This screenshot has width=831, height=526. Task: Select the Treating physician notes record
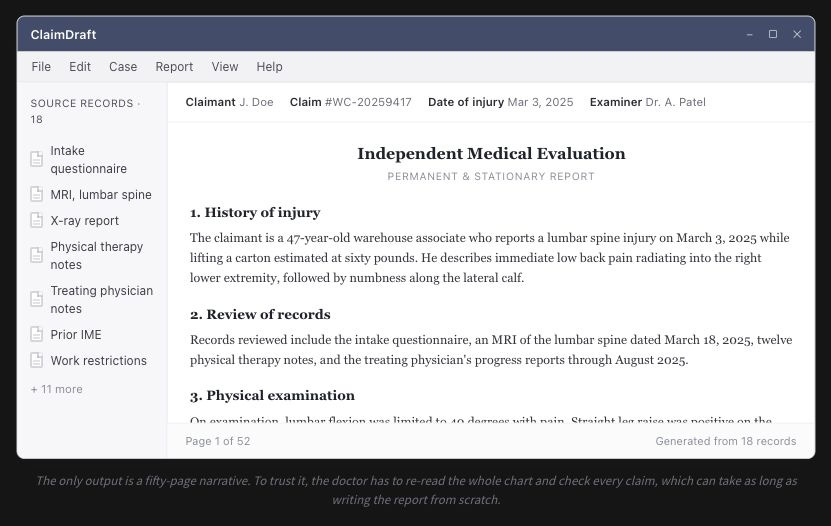point(92,299)
